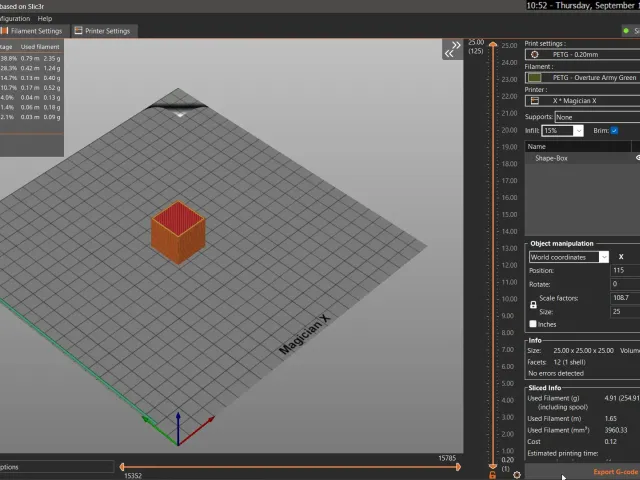Open the Print settings PETG - 0.20mm dropdown
This screenshot has height=480, width=640.
point(582,54)
